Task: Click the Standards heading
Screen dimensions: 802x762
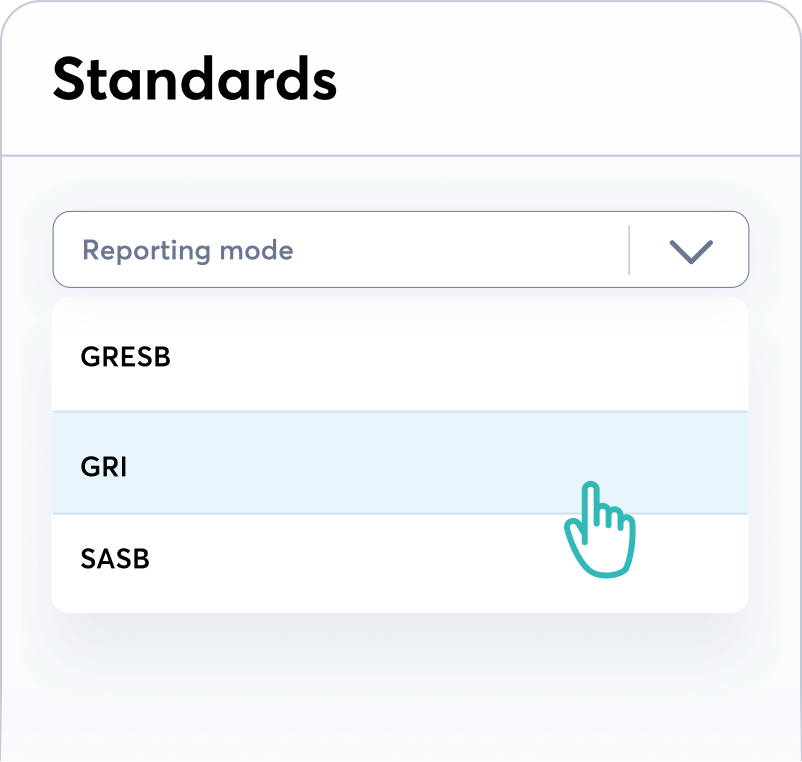Action: 195,80
